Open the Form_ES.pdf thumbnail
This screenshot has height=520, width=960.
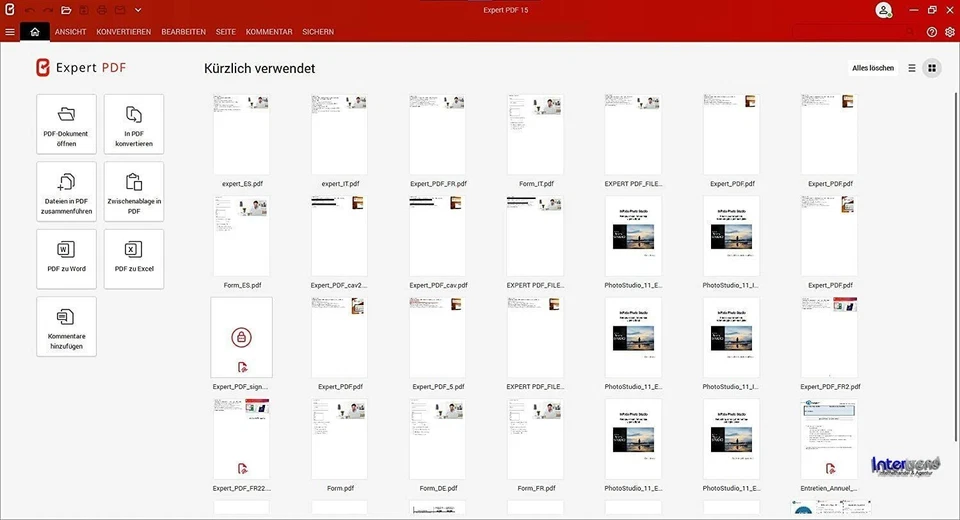(x=241, y=236)
